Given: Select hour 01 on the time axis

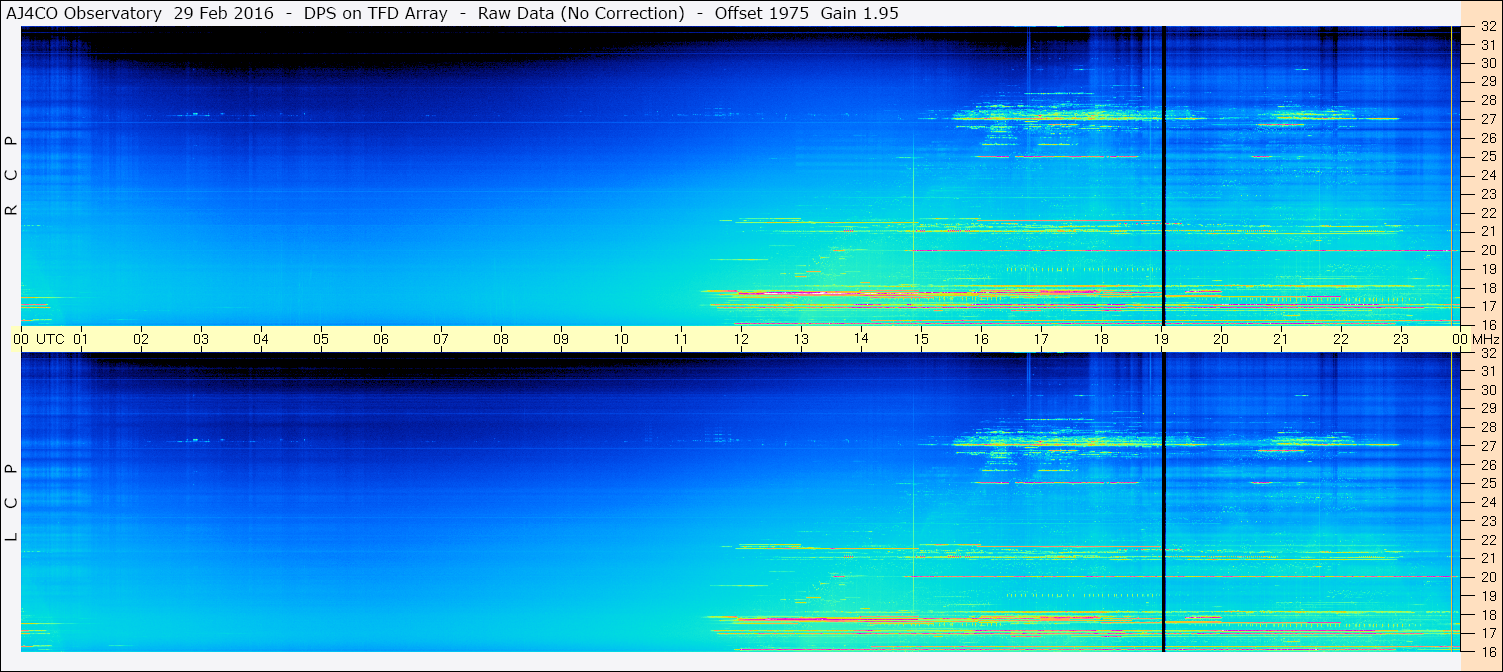Looking at the screenshot, I should click(x=81, y=339).
